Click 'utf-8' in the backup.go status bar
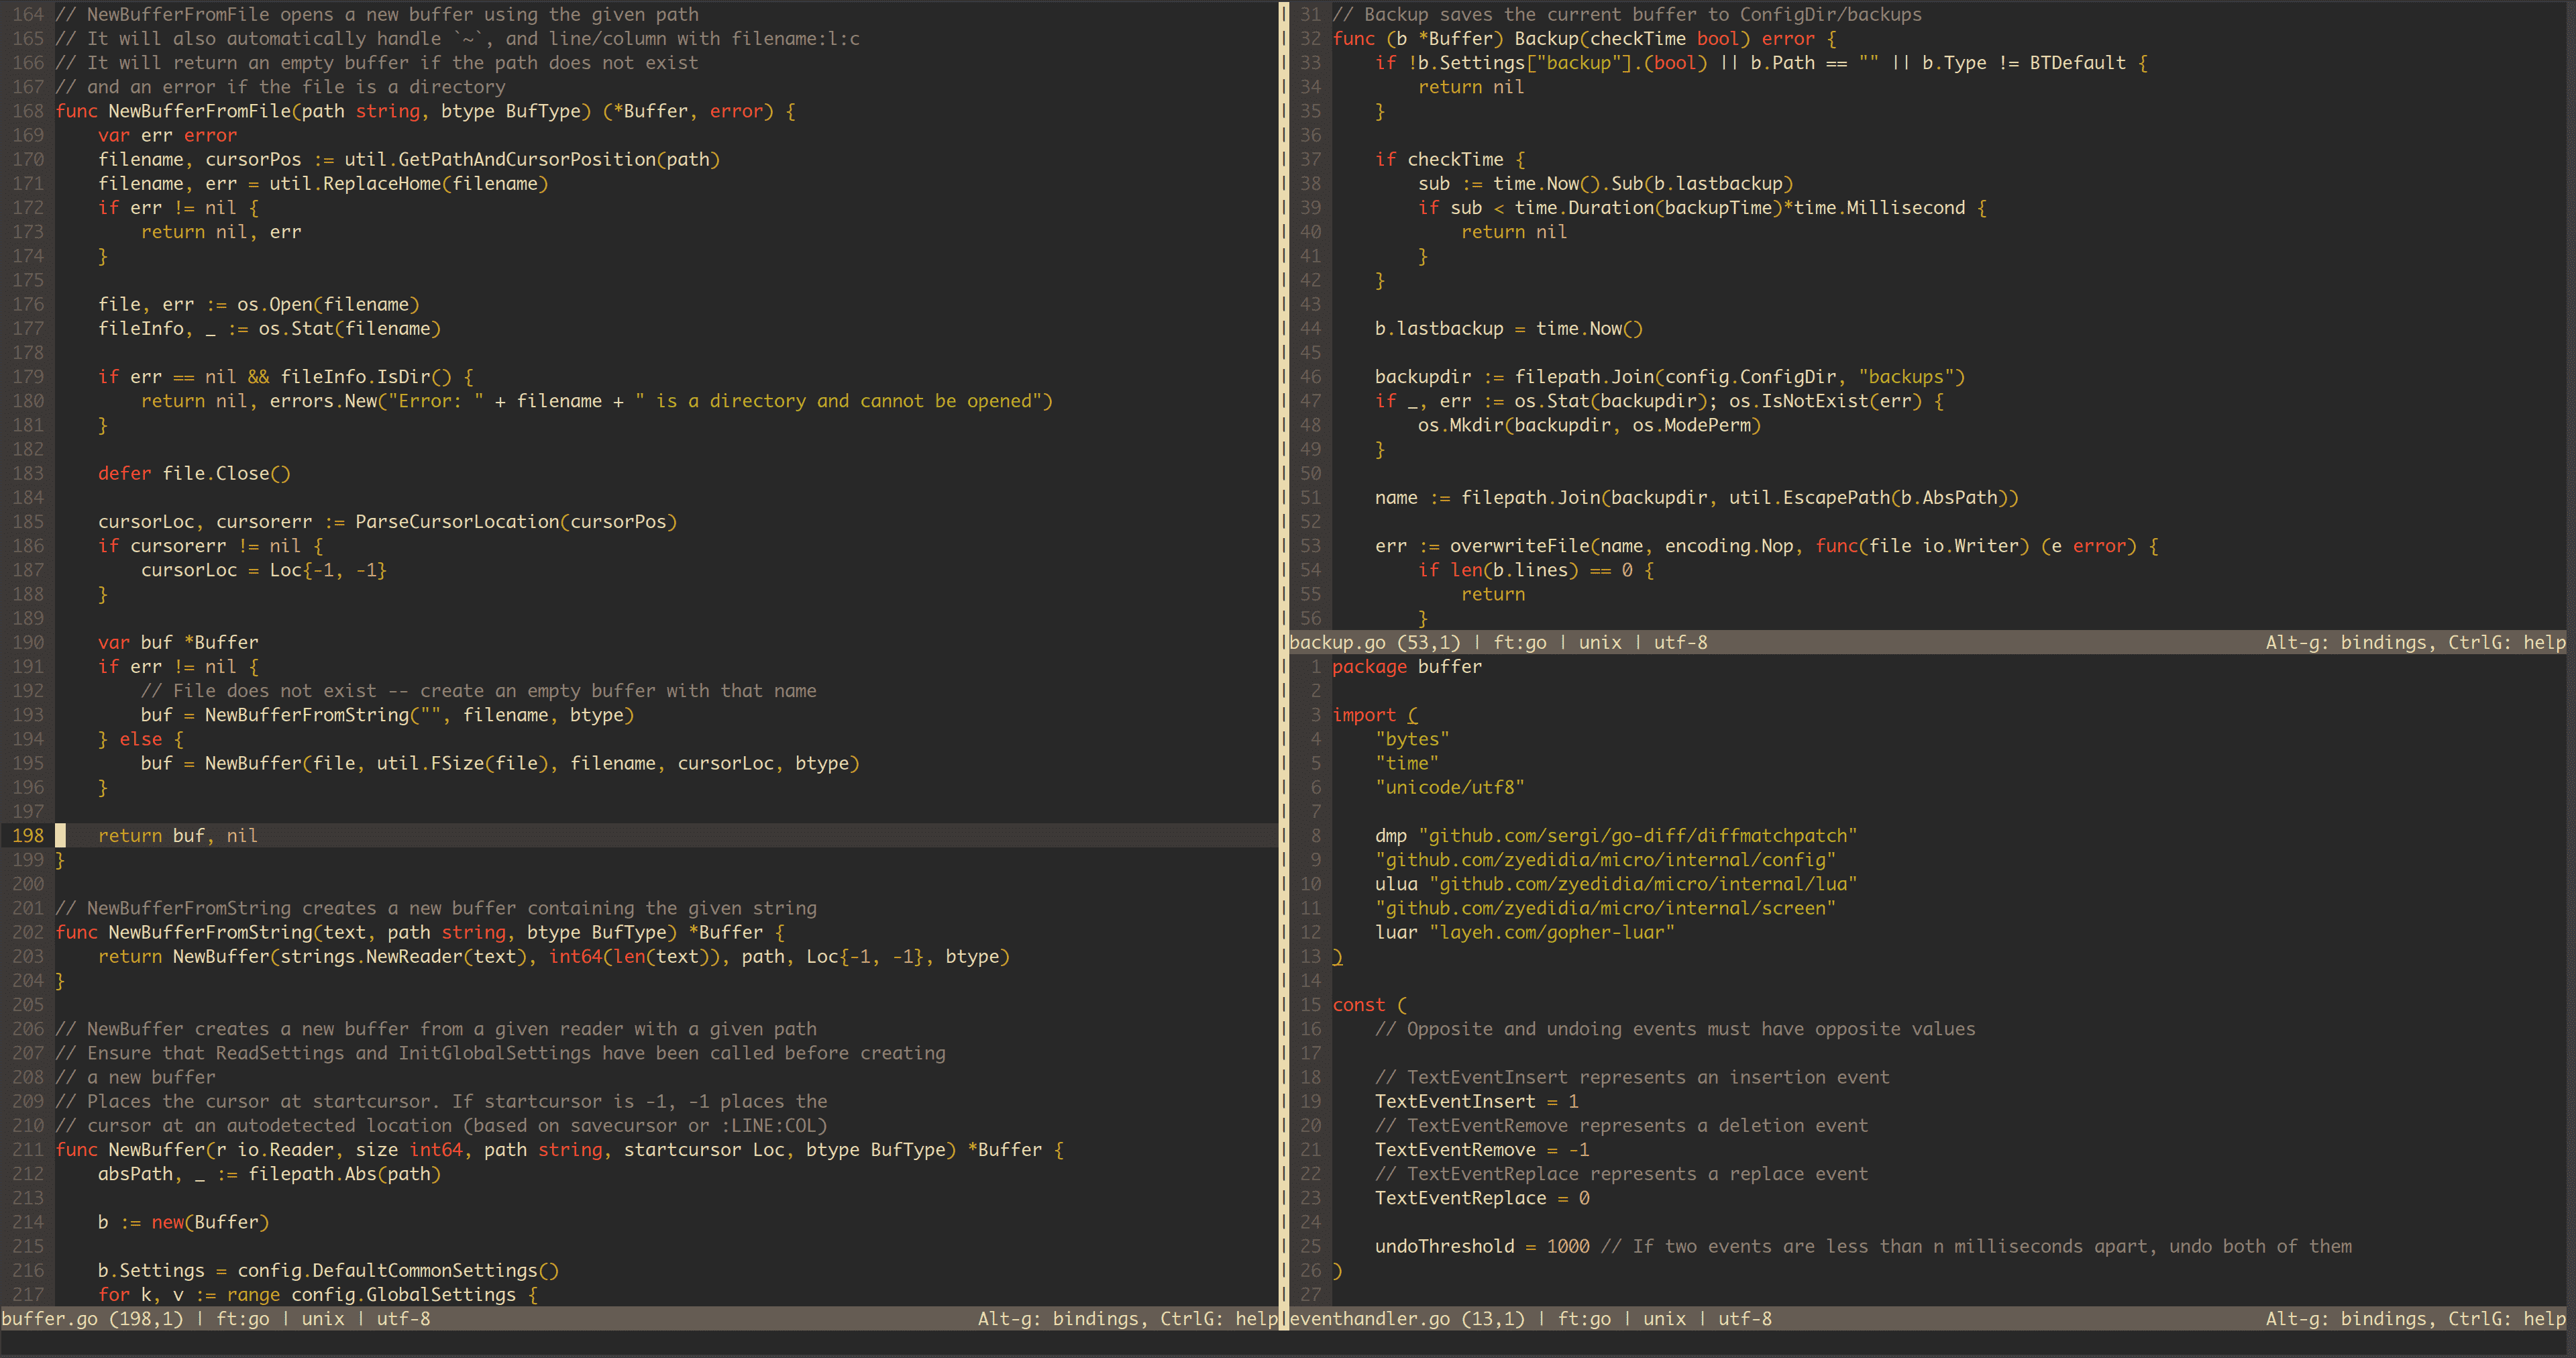The height and width of the screenshot is (1358, 2576). coord(1681,643)
